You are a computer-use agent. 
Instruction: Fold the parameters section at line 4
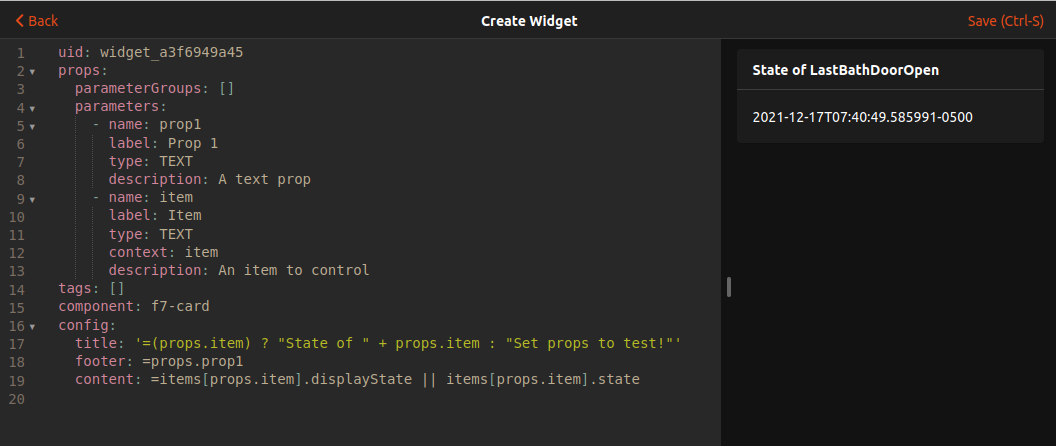click(32, 108)
